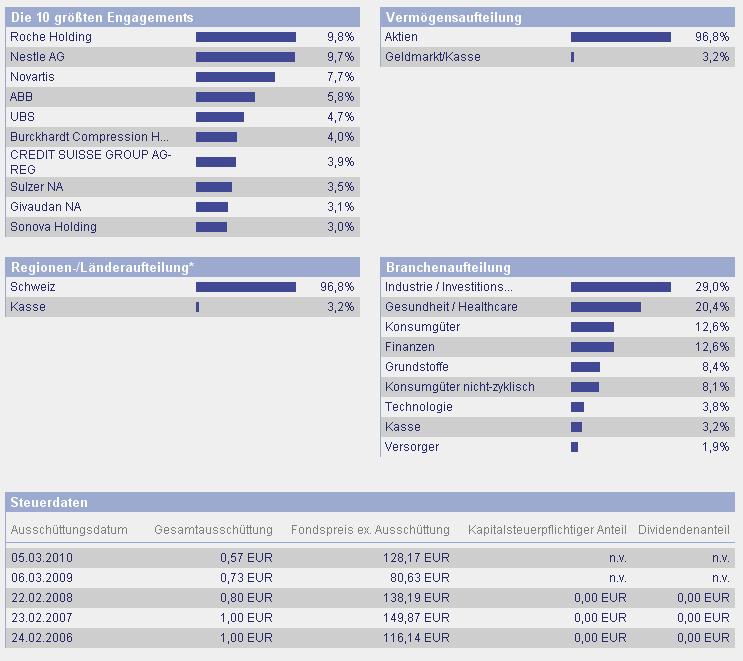This screenshot has height=661, width=743.
Task: Click the 29,0% Industrie value
Action: pyautogui.click(x=712, y=287)
